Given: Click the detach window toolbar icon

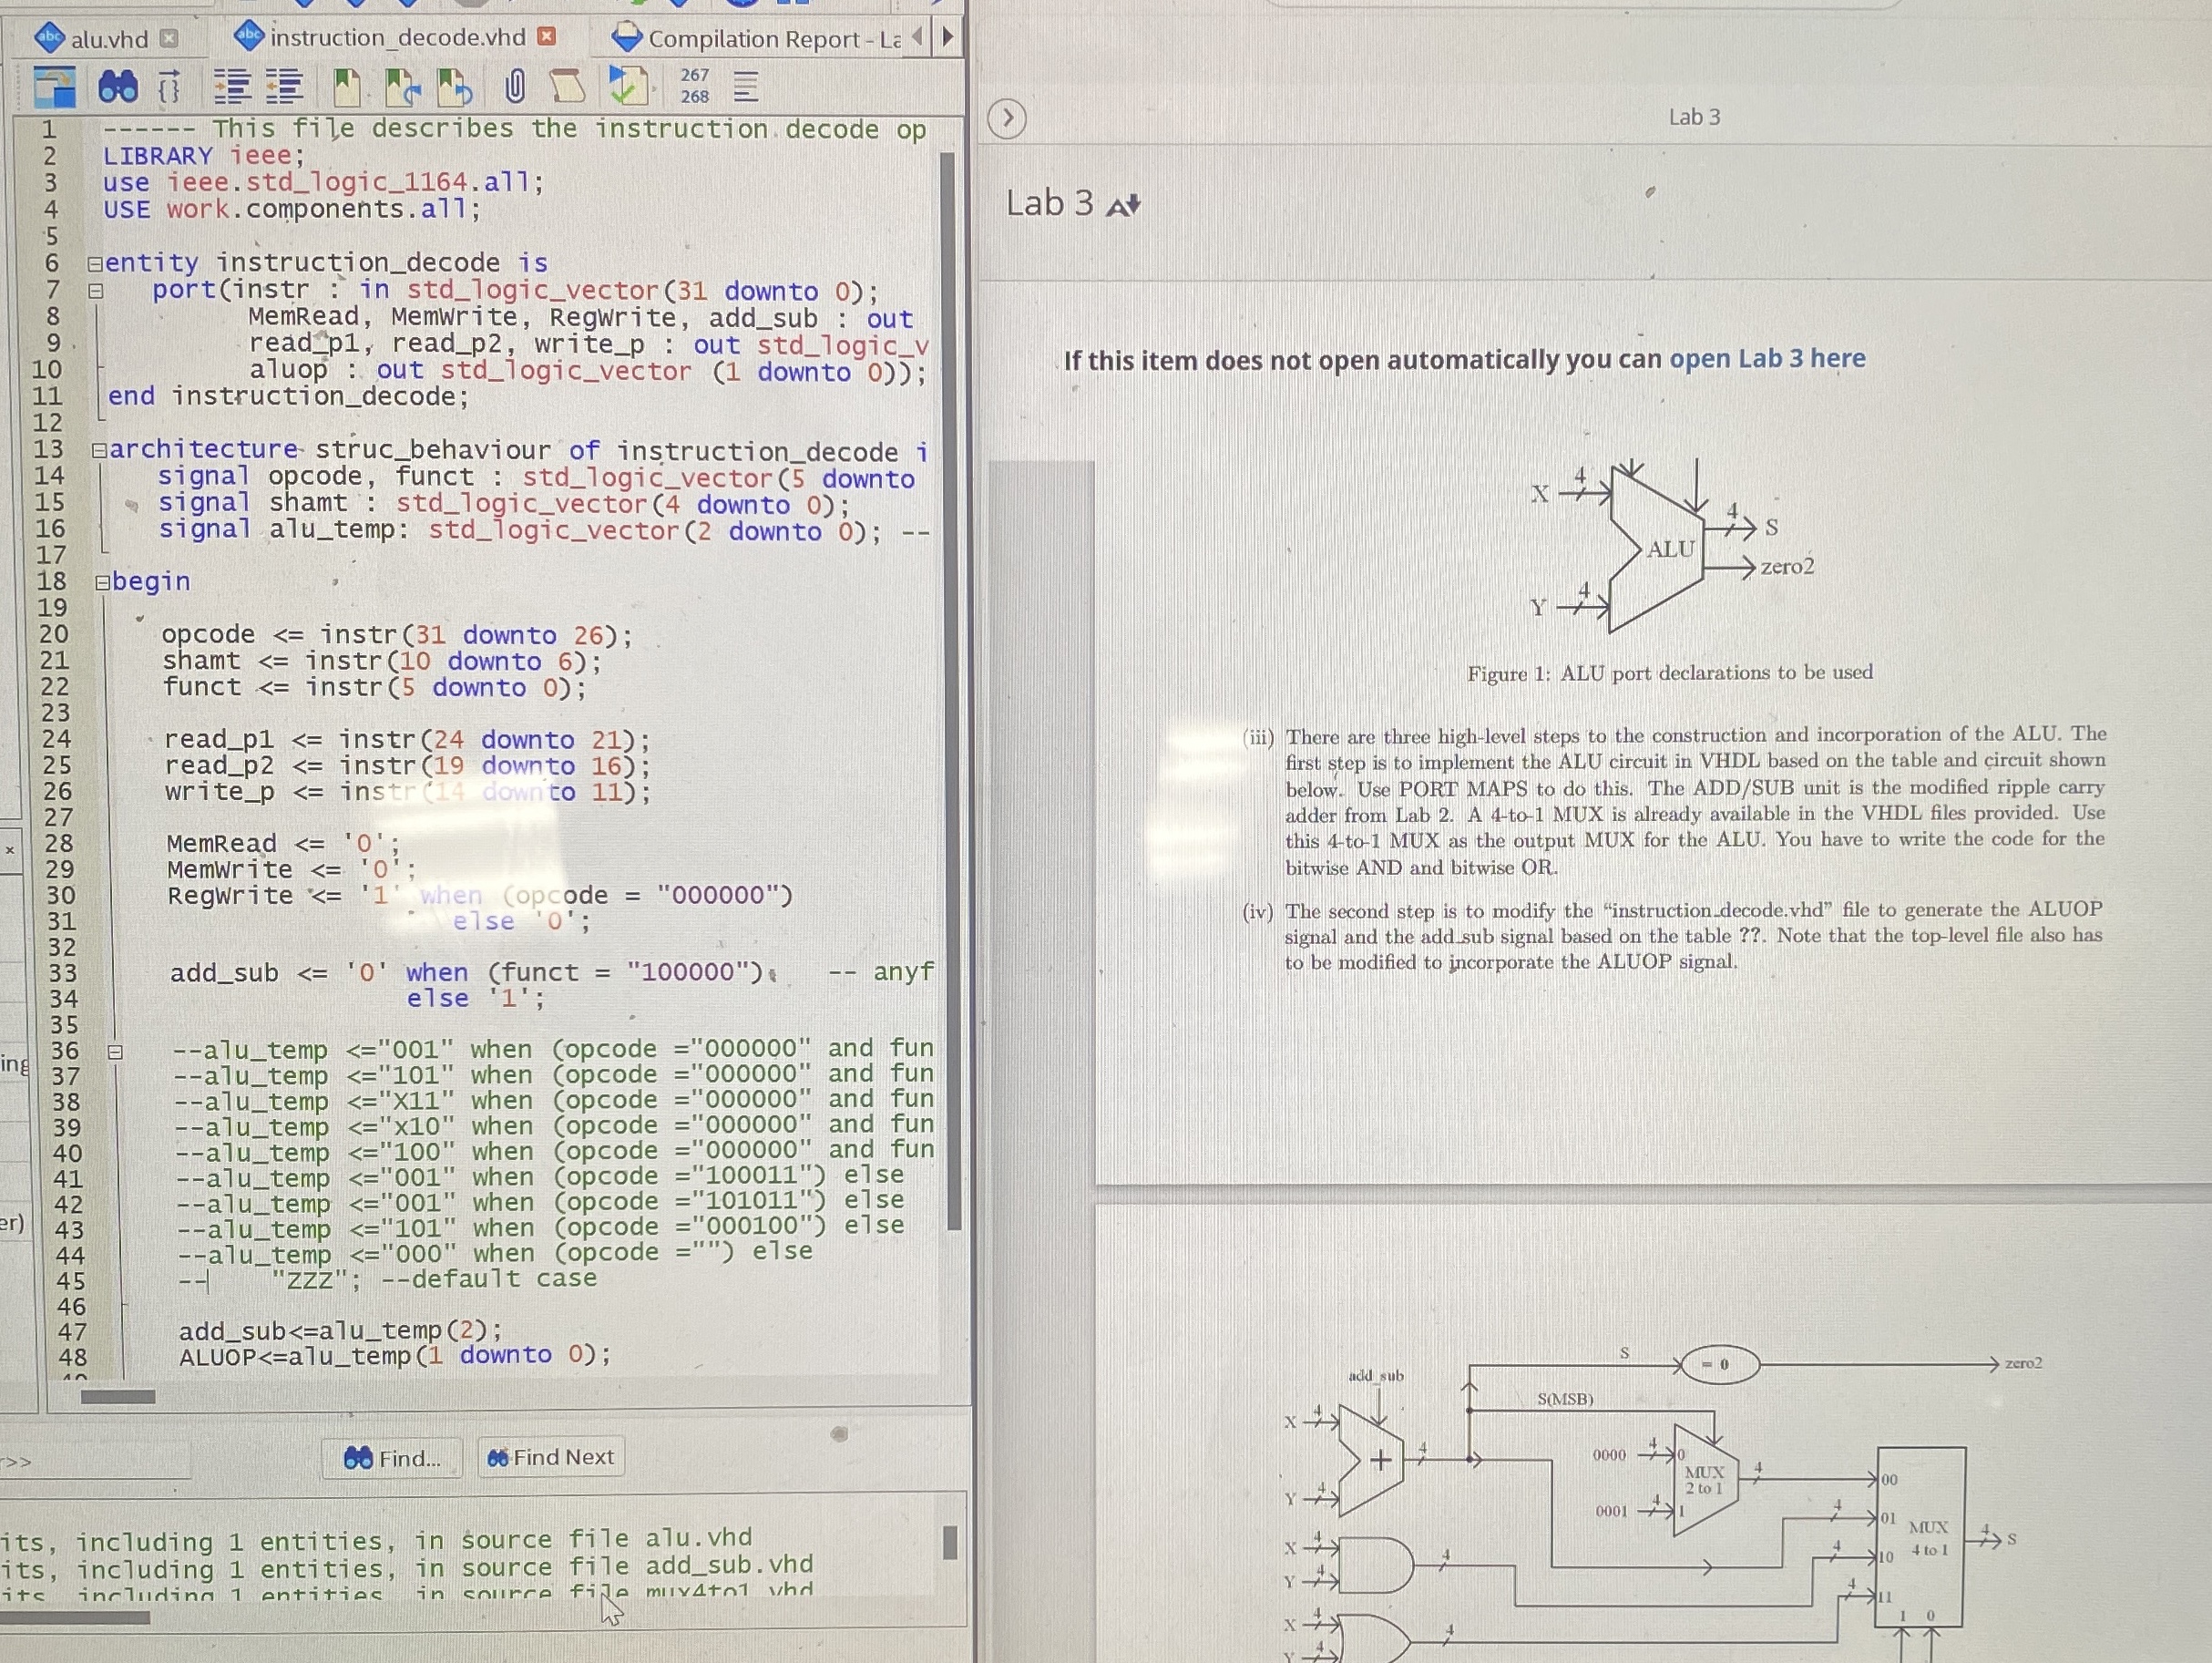Looking at the screenshot, I should tap(55, 88).
